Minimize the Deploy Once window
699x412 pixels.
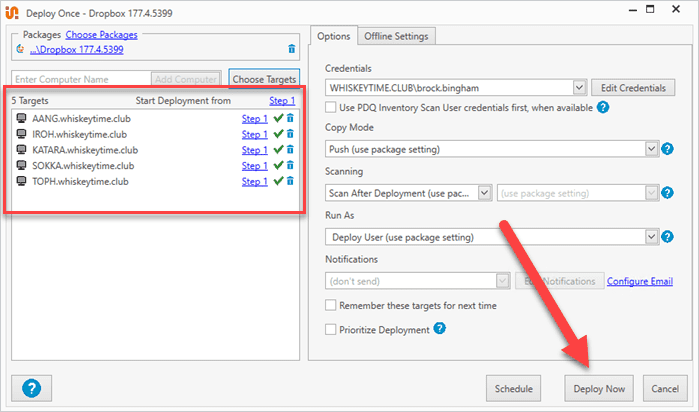point(633,10)
